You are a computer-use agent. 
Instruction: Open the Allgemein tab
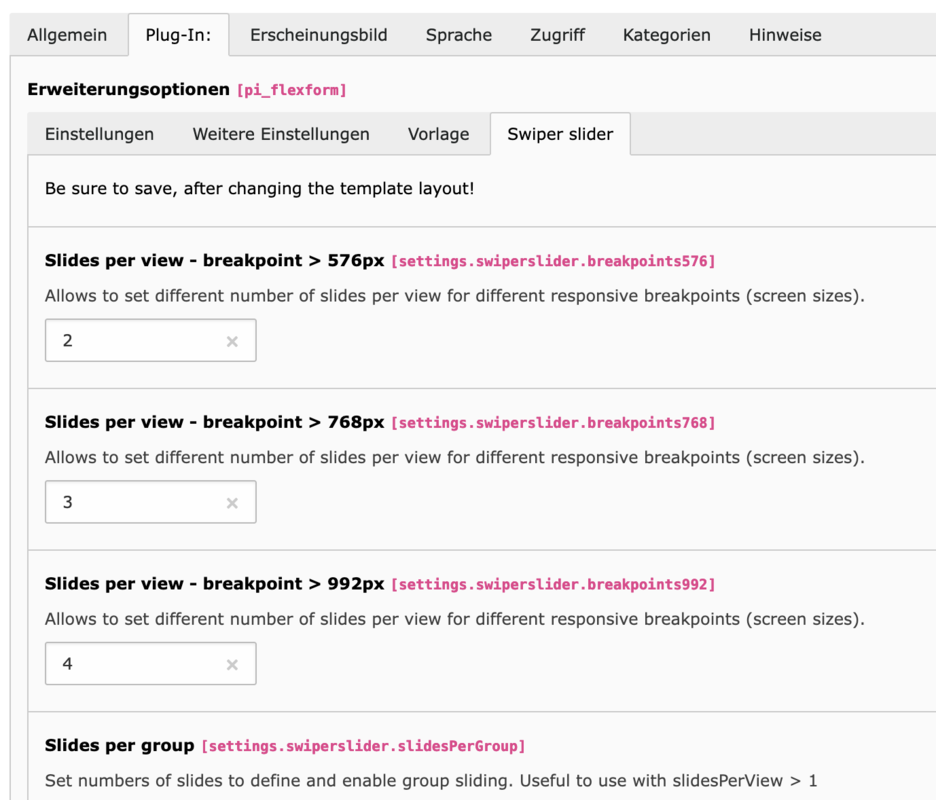67,35
